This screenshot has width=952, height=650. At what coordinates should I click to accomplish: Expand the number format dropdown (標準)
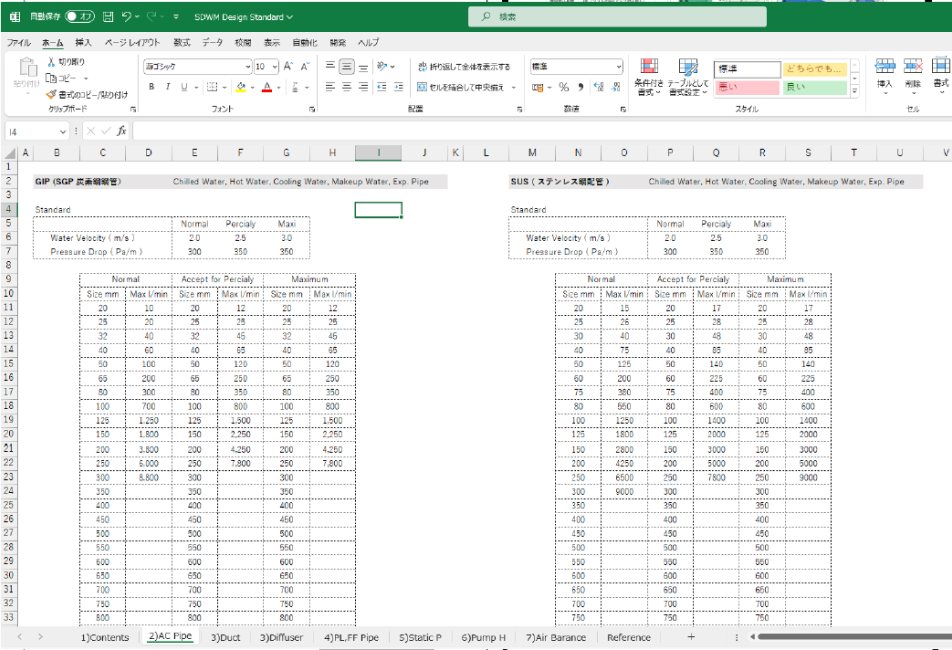pyautogui.click(x=618, y=66)
